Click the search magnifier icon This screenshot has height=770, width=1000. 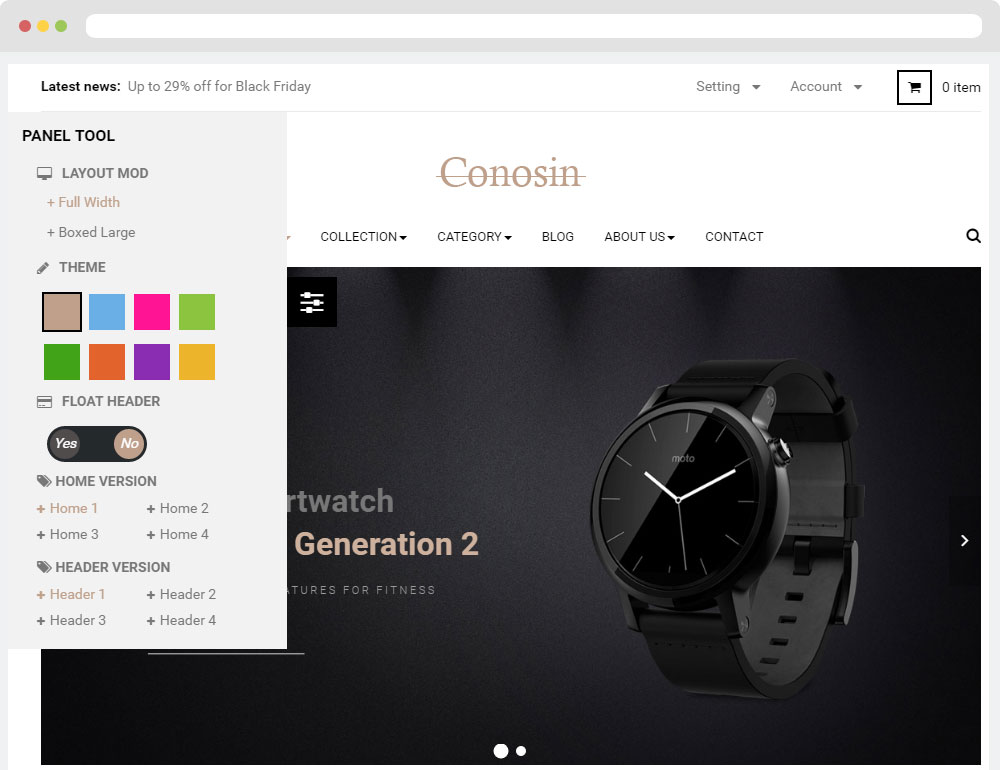(973, 236)
